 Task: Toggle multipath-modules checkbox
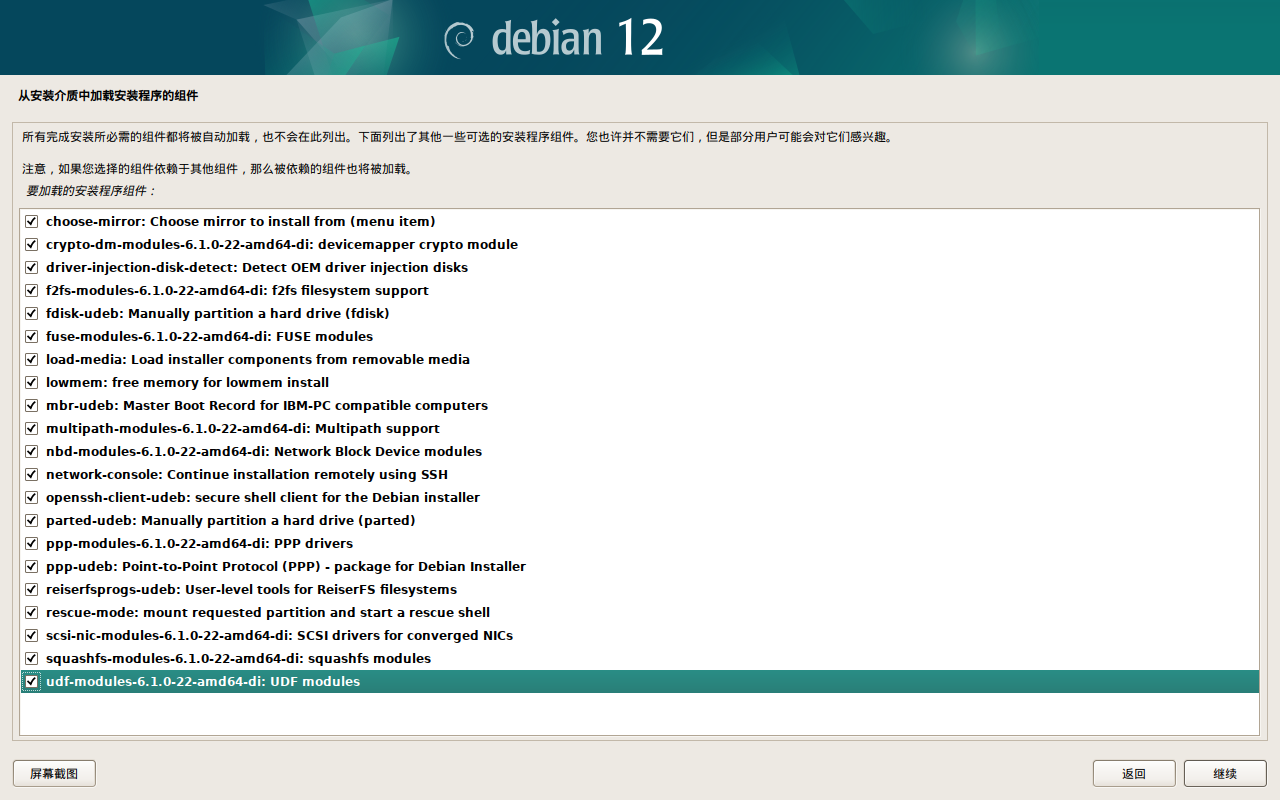click(32, 429)
